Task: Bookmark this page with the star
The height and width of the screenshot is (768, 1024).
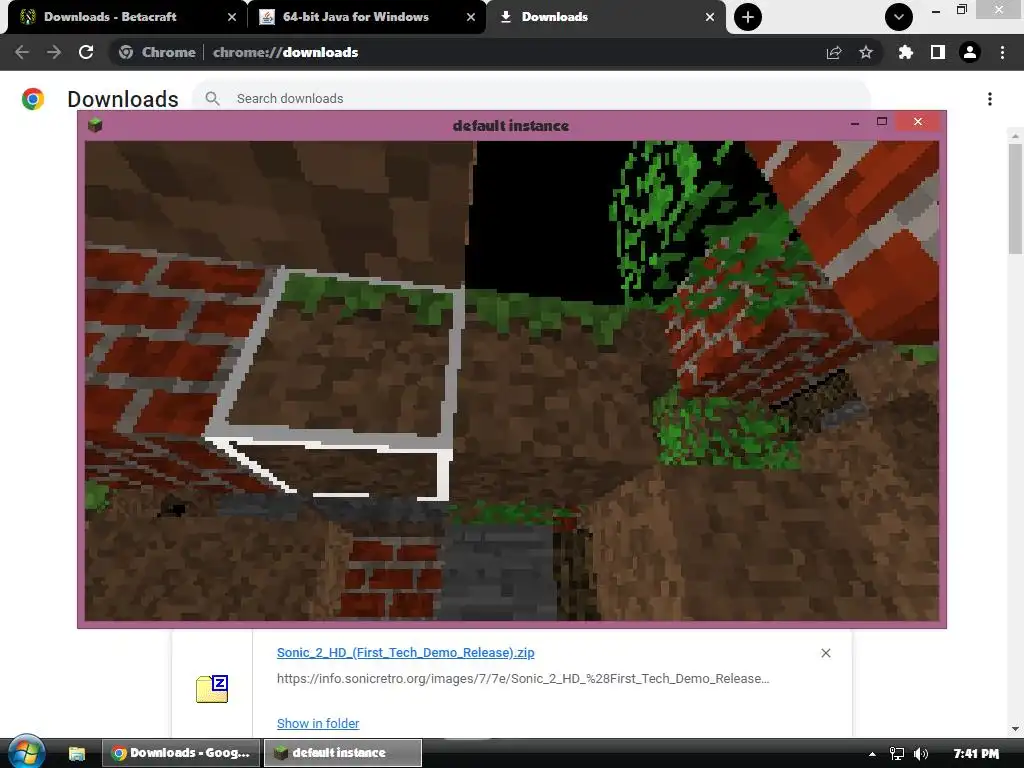Action: [866, 52]
